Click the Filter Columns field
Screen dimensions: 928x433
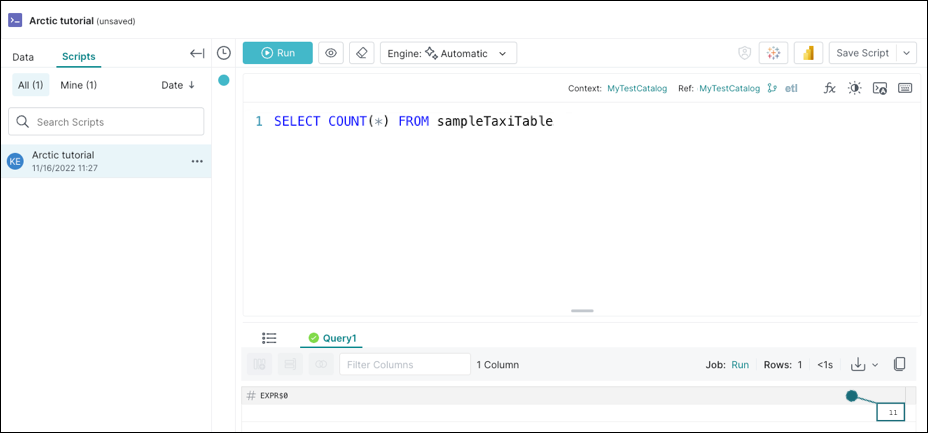point(405,364)
